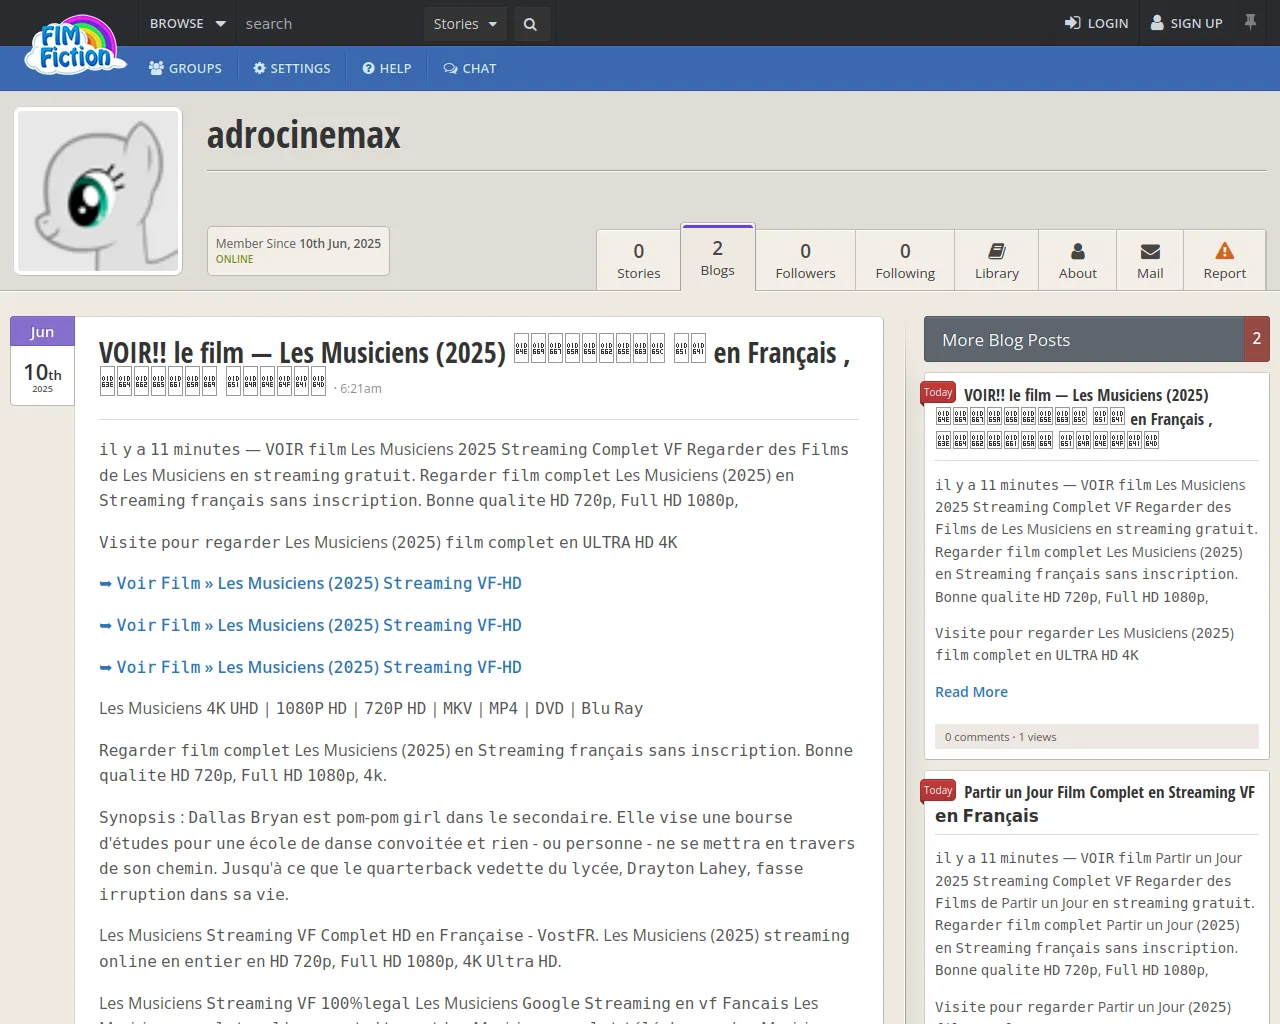Expand the Browse dropdown menu
Viewport: 1280px width, 1024px height.
[x=187, y=23]
